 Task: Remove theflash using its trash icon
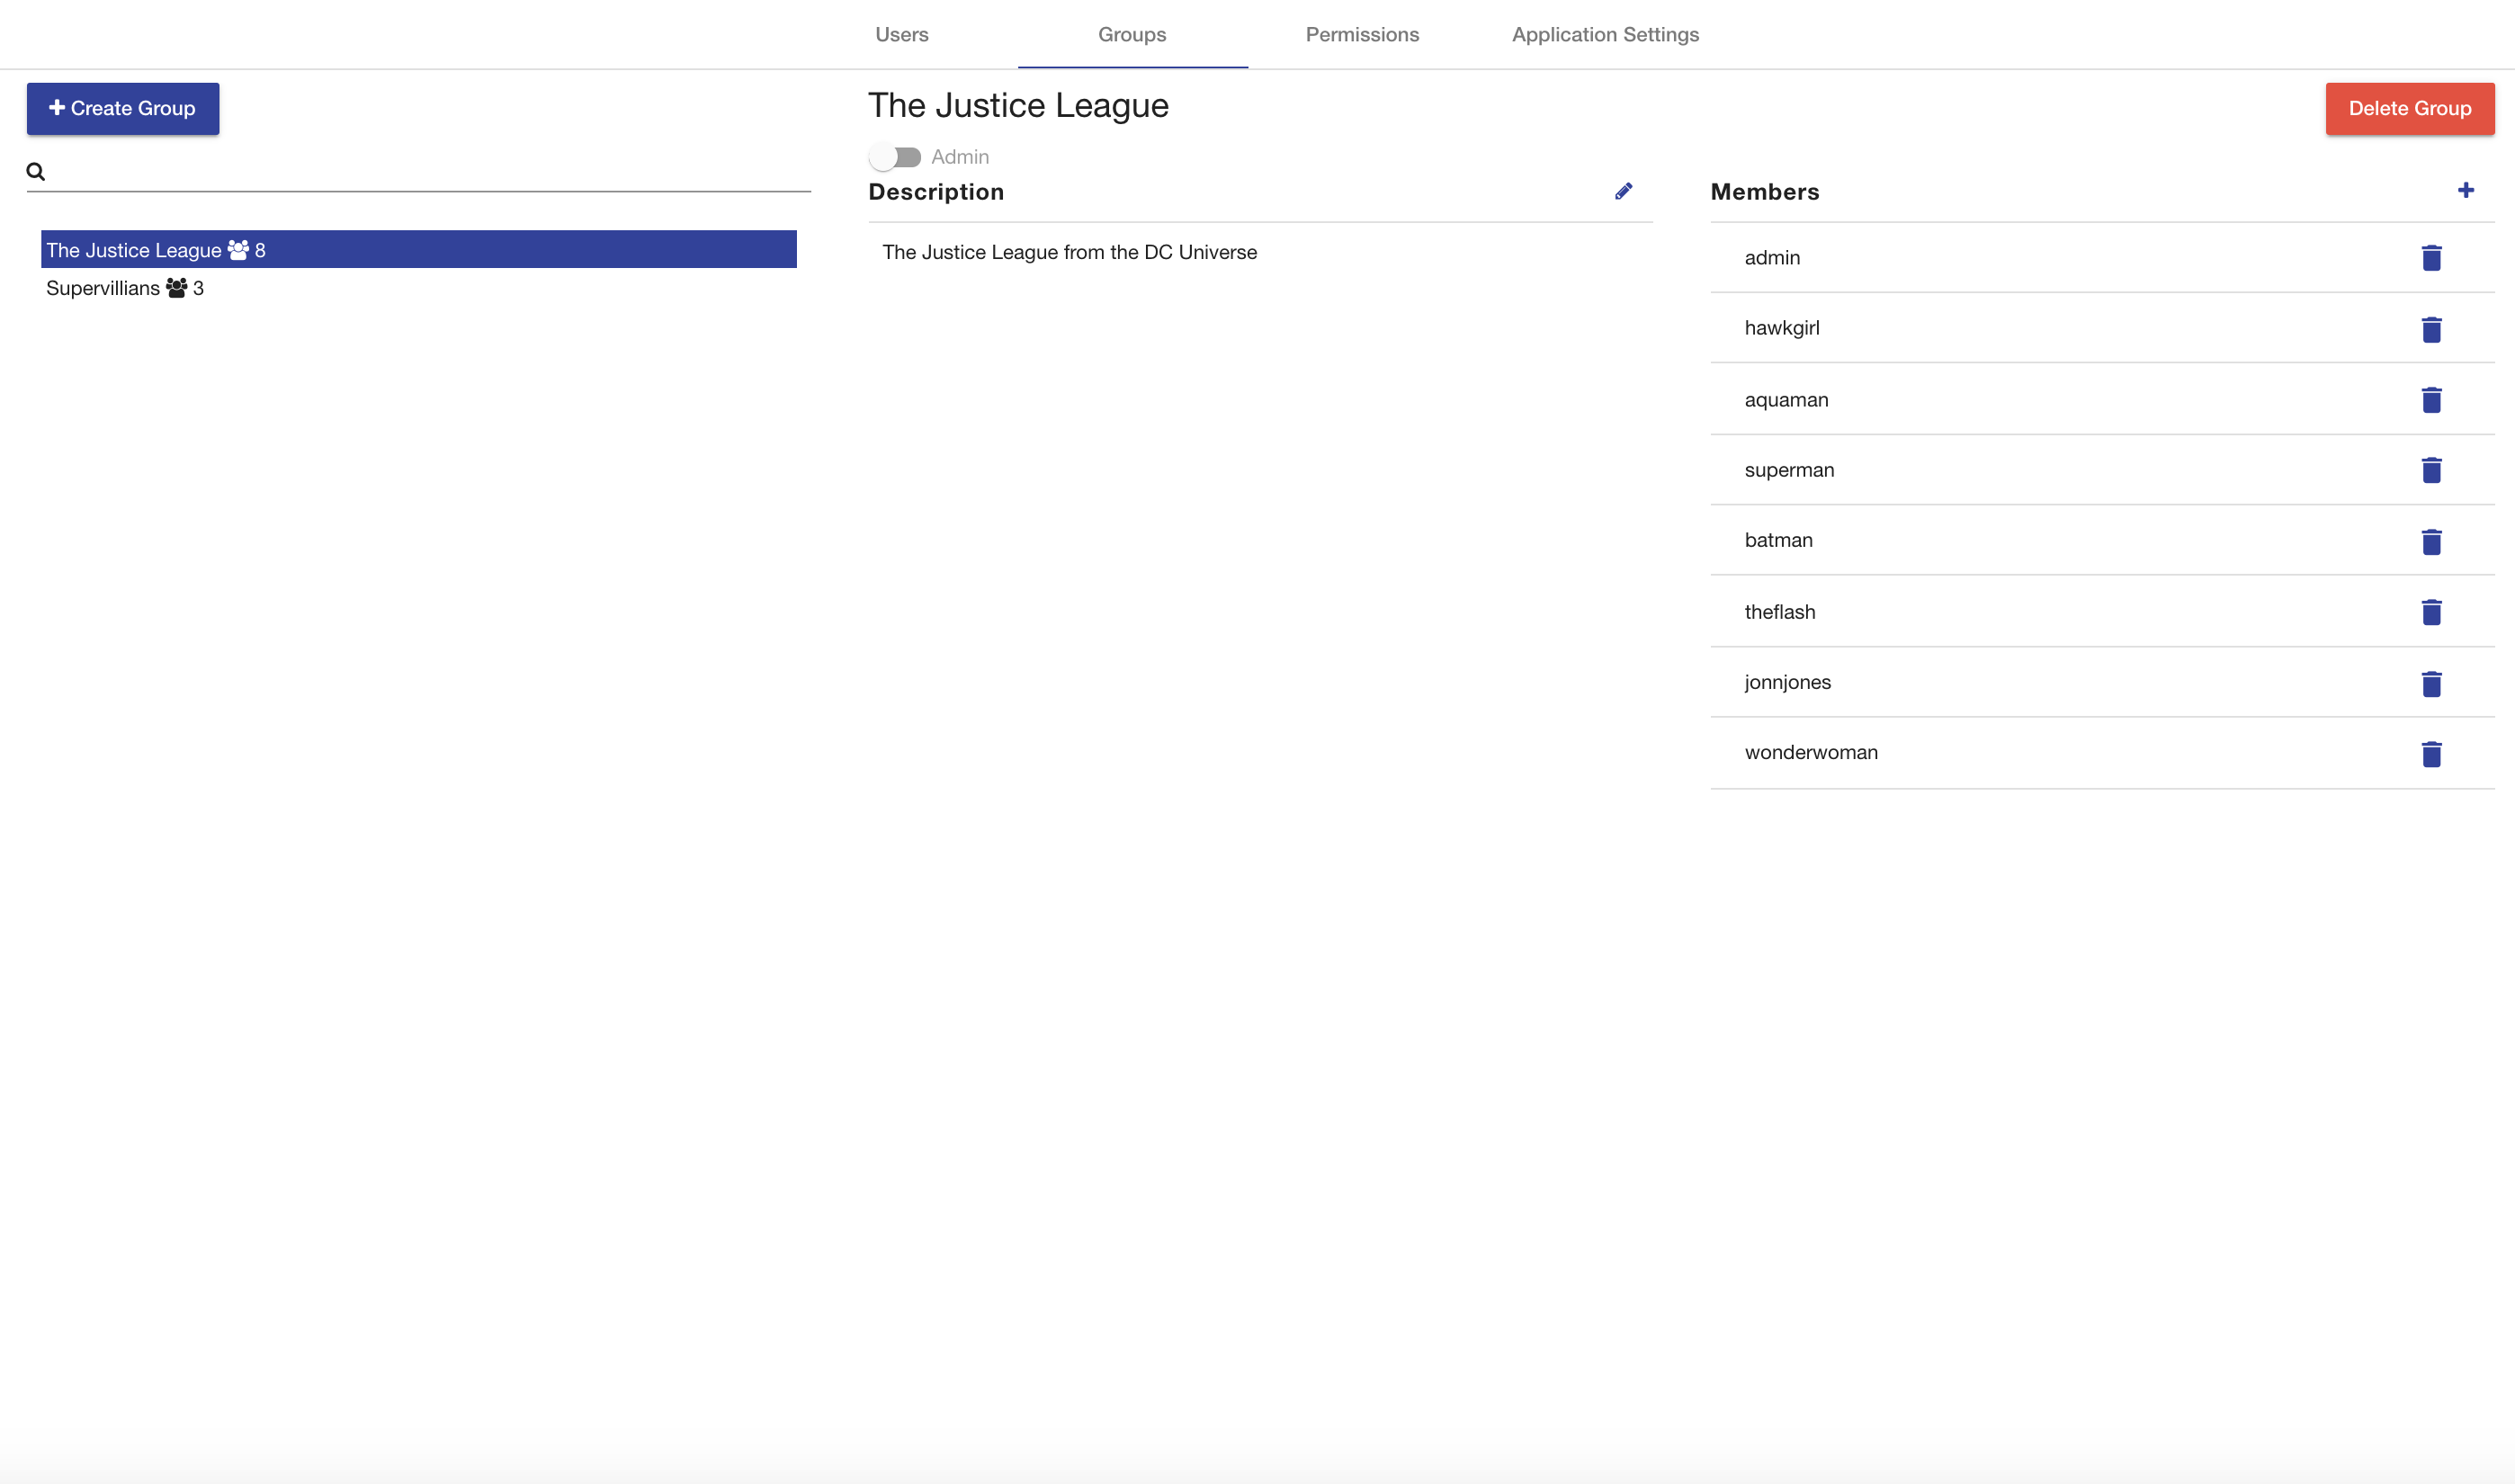click(x=2432, y=613)
